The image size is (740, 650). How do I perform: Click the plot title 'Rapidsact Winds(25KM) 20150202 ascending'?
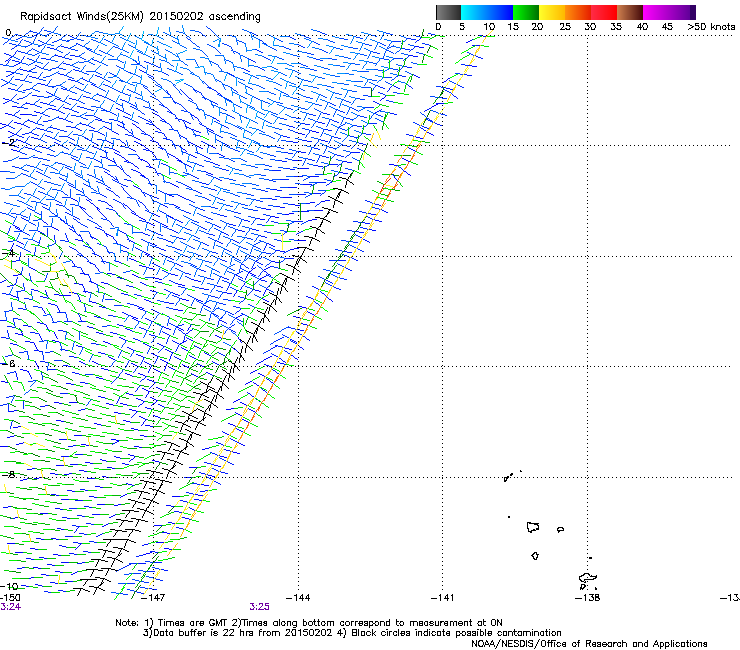(x=140, y=17)
